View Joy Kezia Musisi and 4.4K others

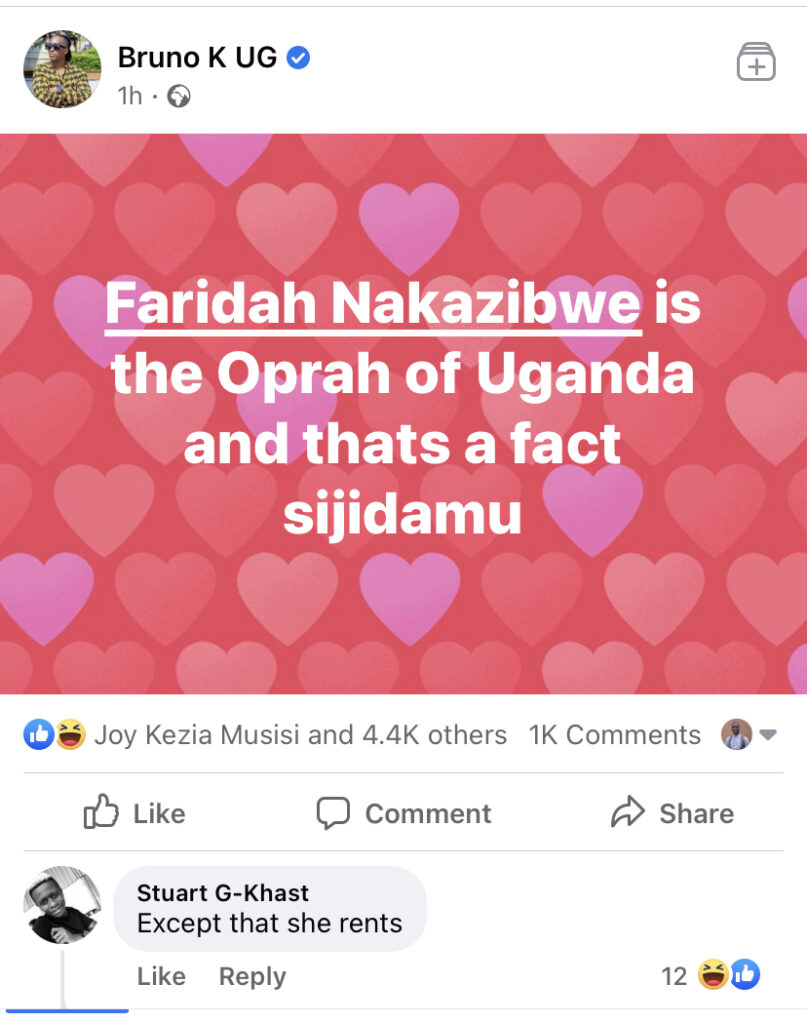pos(300,735)
